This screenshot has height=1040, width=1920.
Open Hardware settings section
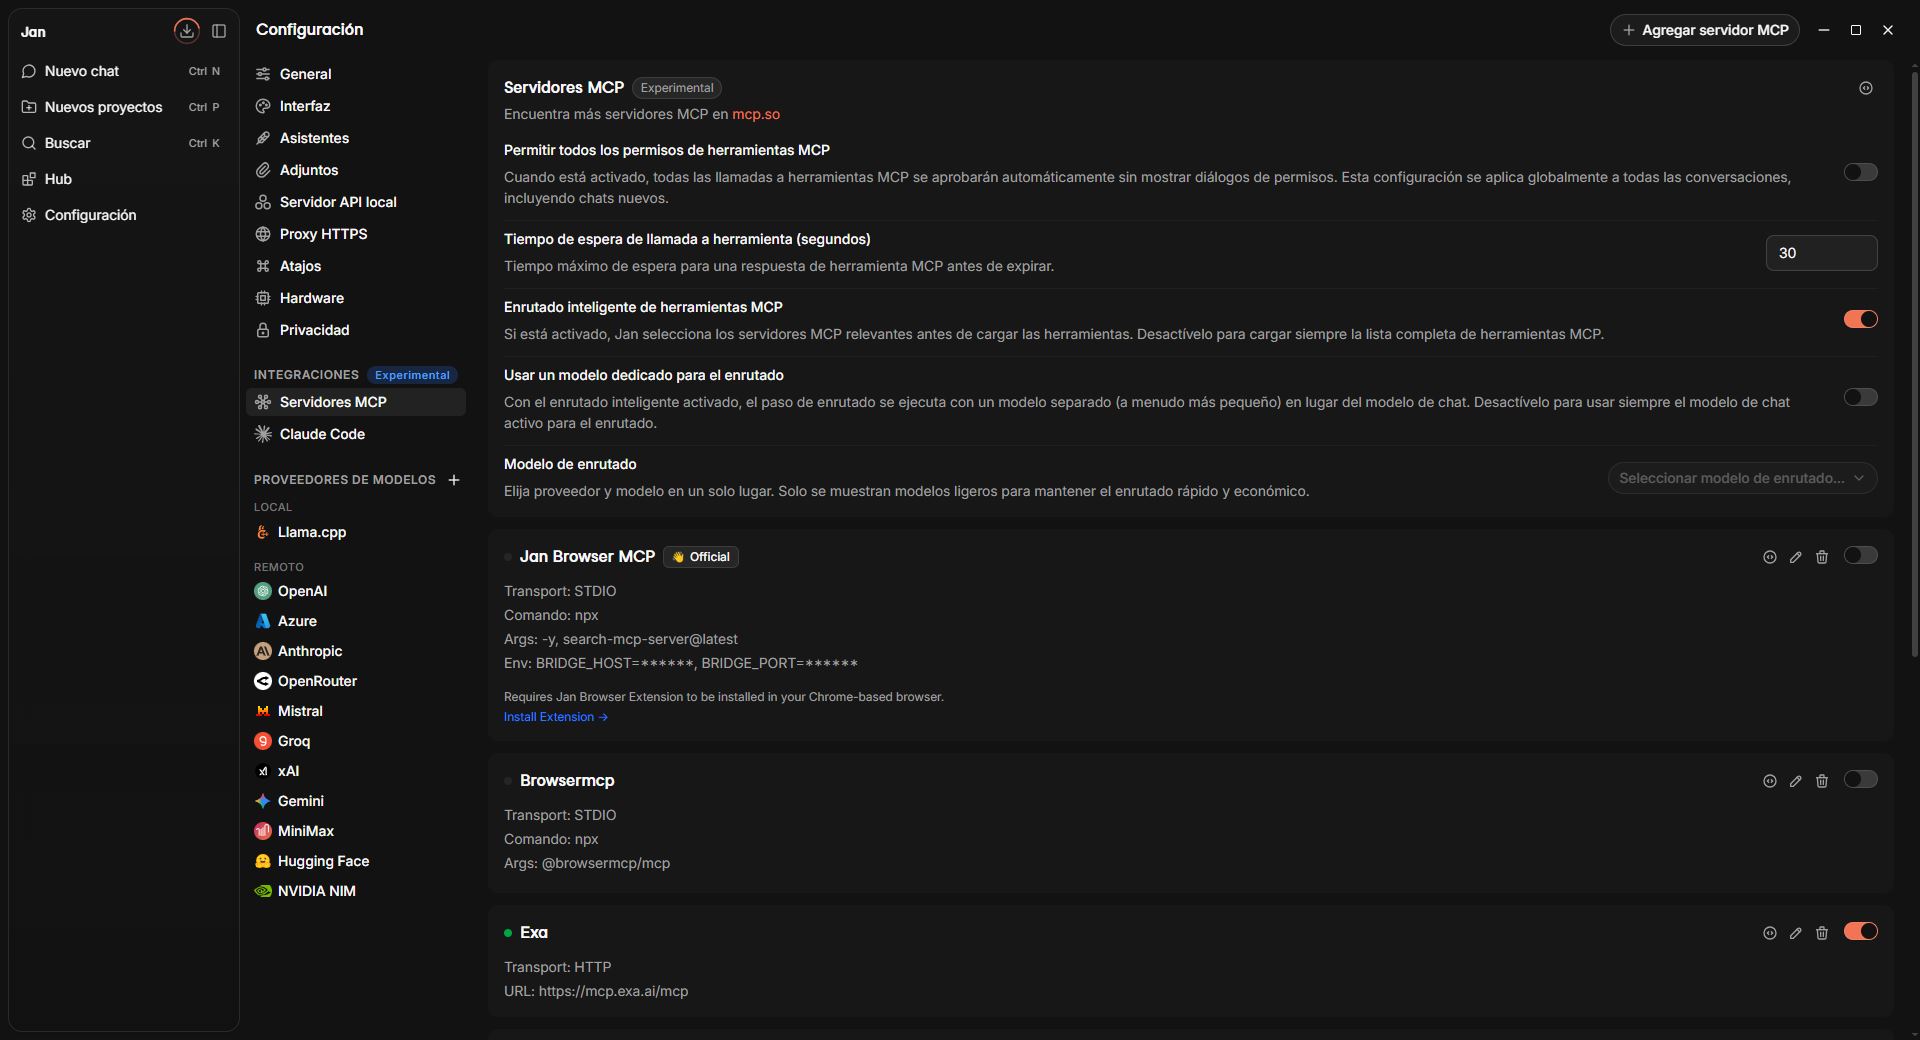356,298
